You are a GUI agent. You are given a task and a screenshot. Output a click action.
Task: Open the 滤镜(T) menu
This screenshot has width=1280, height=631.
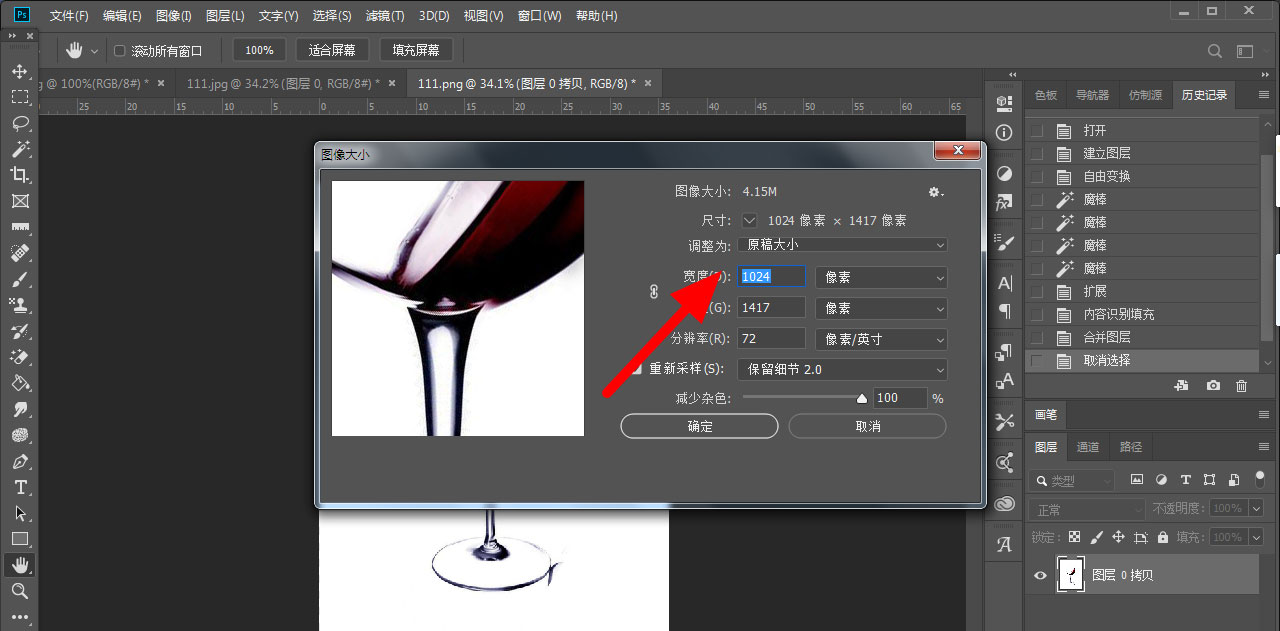385,16
